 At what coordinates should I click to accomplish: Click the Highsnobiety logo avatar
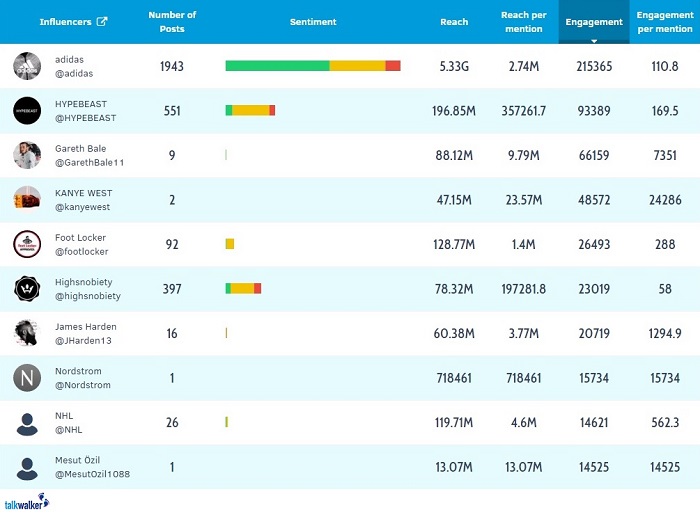(27, 289)
